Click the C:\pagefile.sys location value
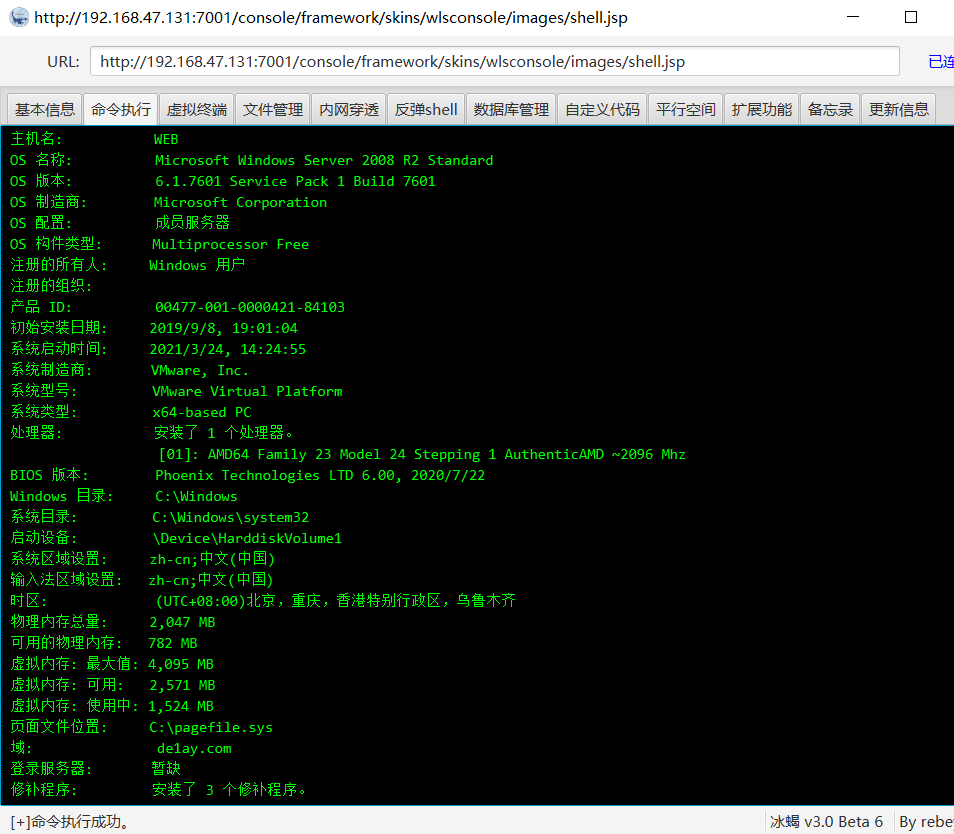Image resolution: width=954 pixels, height=834 pixels. tap(211, 728)
